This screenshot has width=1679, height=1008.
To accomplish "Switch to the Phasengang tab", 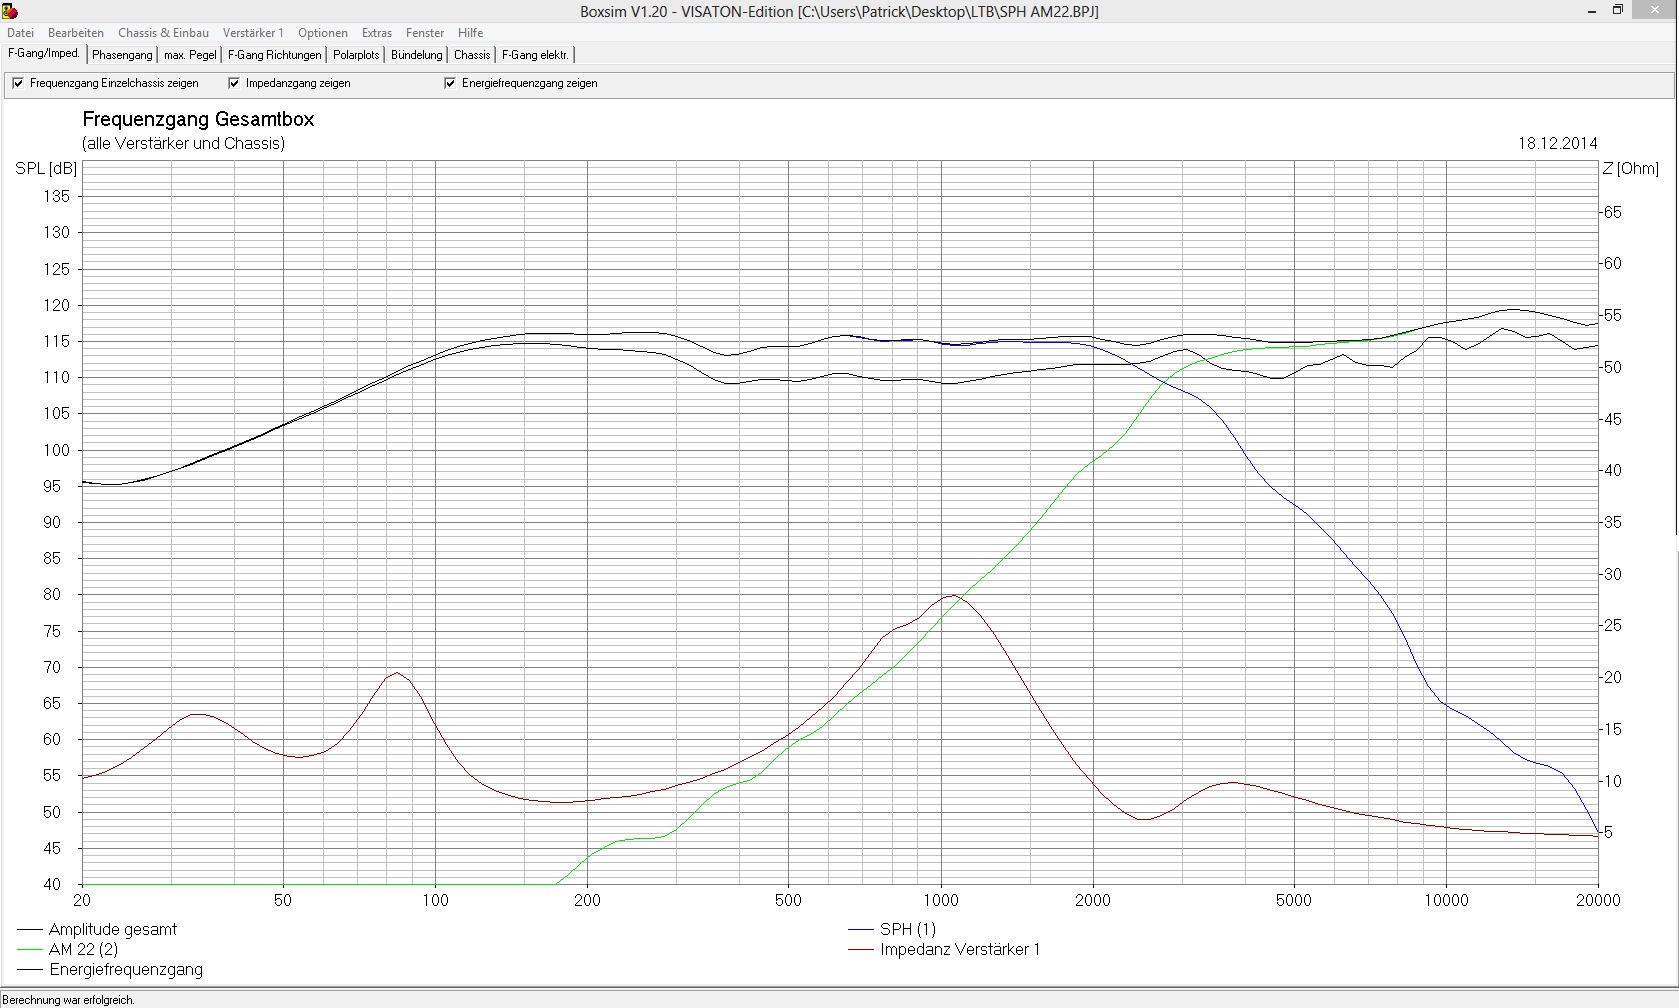I will pos(122,55).
